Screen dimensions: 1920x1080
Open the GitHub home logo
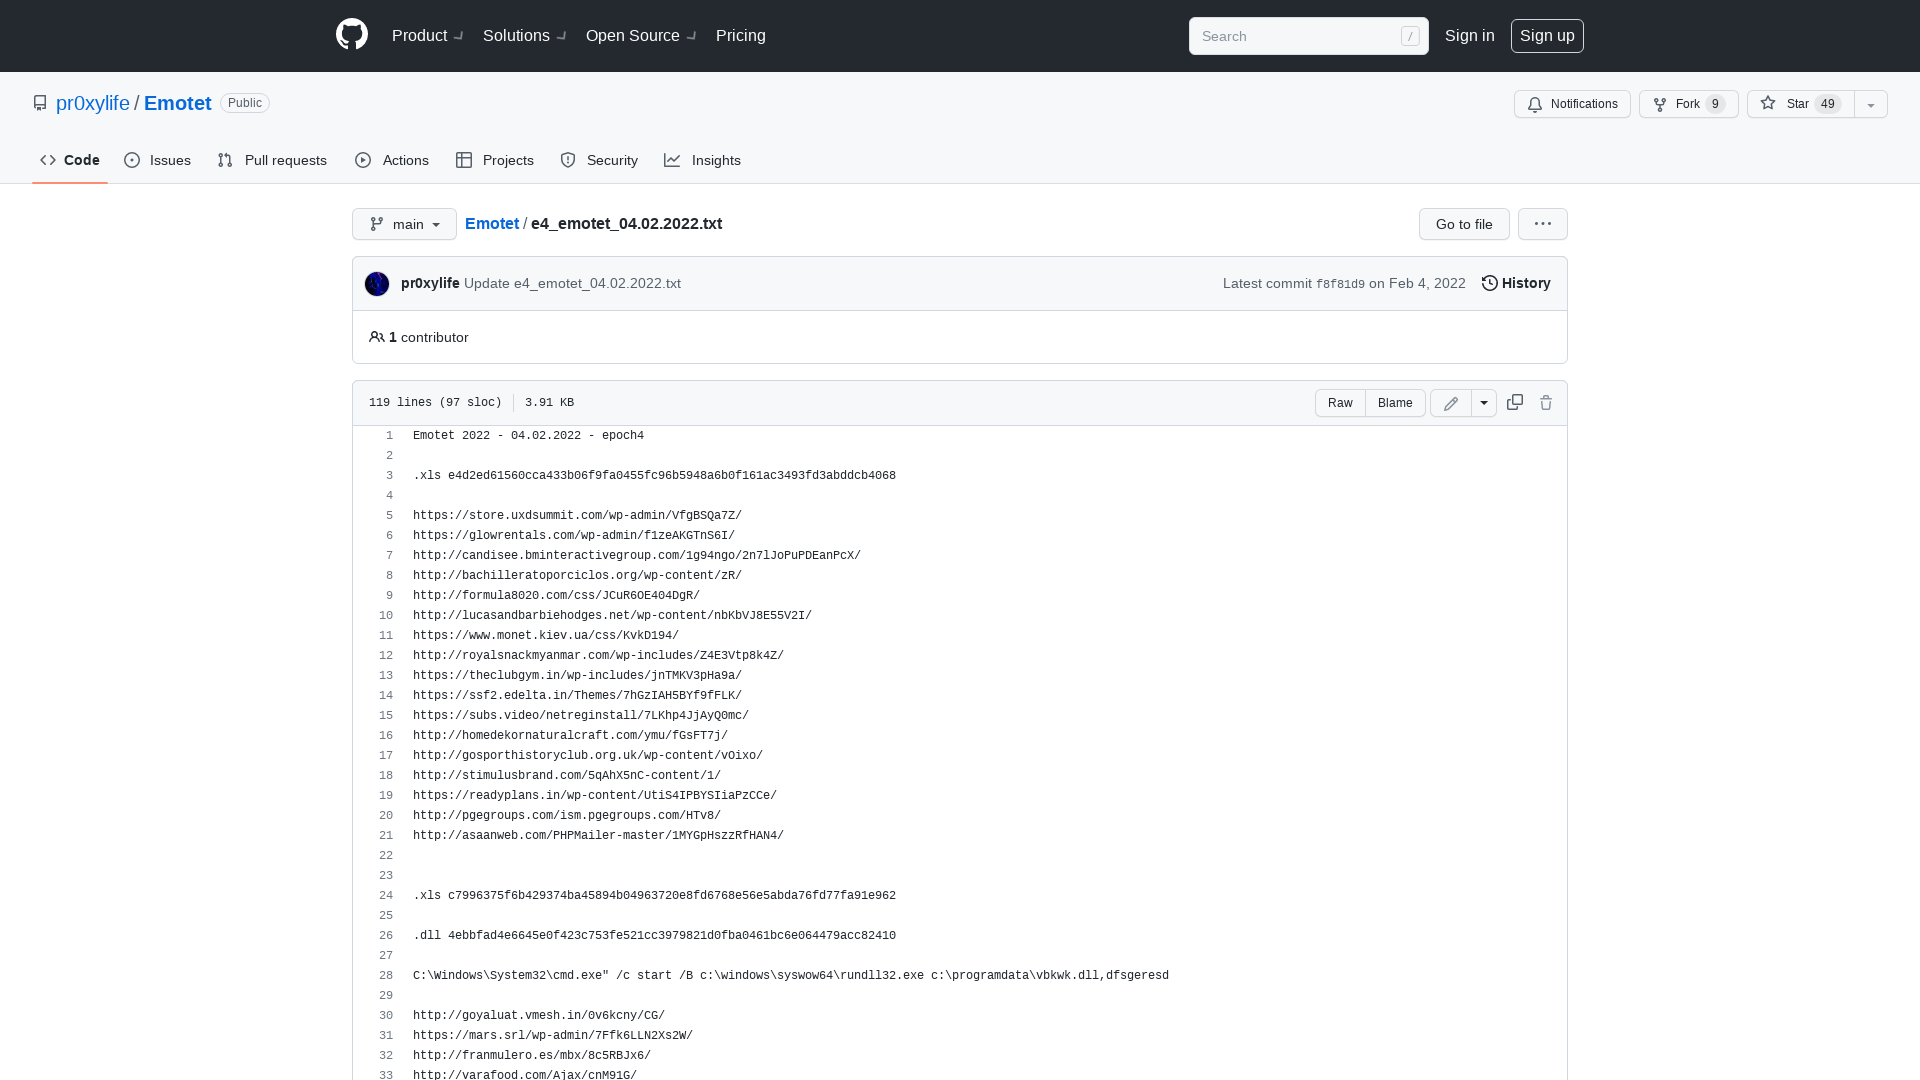click(352, 35)
